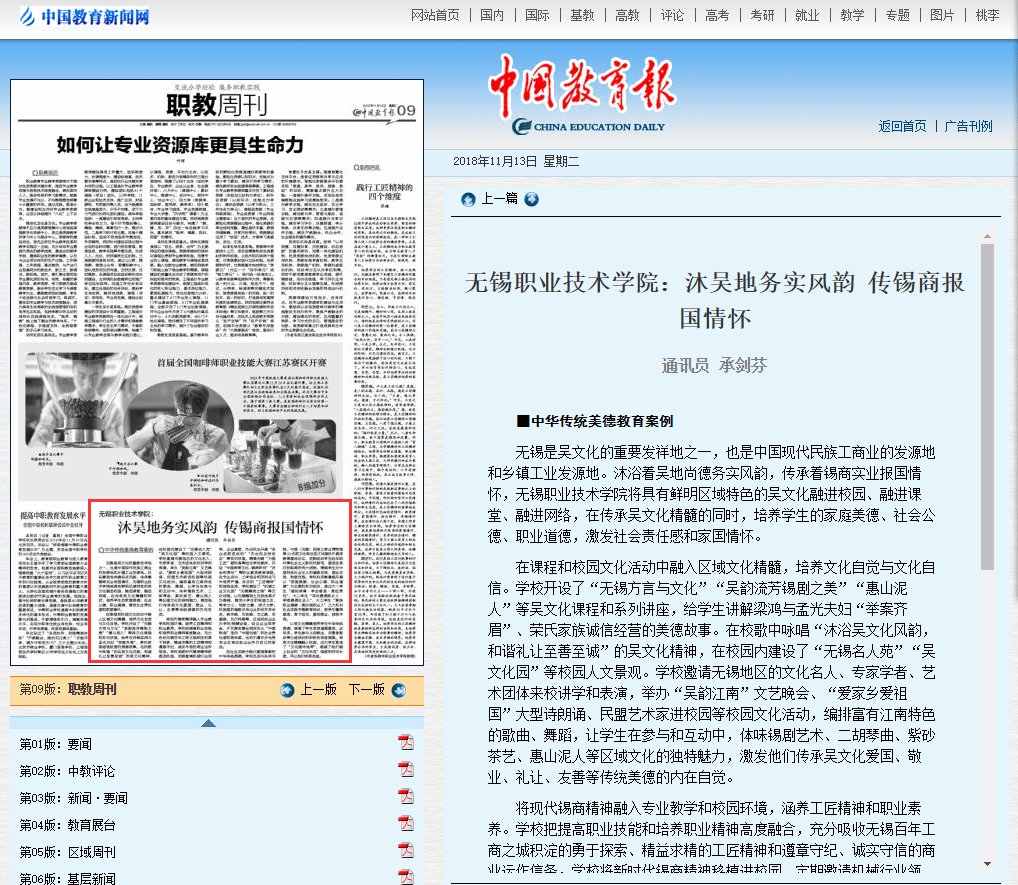The width and height of the screenshot is (1018, 885).
Task: Download PDF for 第03版 新闻·要闻
Action: [406, 797]
